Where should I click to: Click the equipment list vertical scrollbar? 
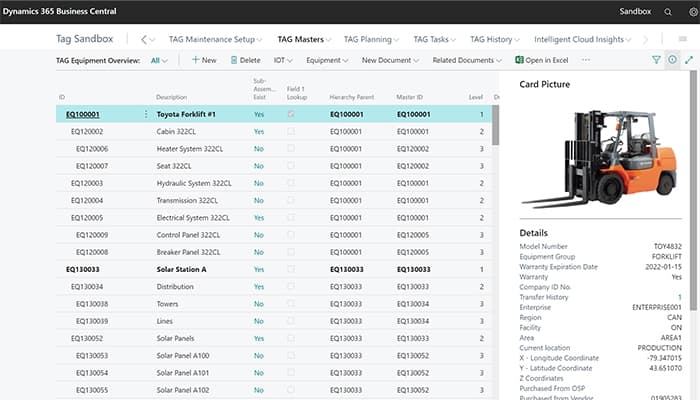(496, 125)
